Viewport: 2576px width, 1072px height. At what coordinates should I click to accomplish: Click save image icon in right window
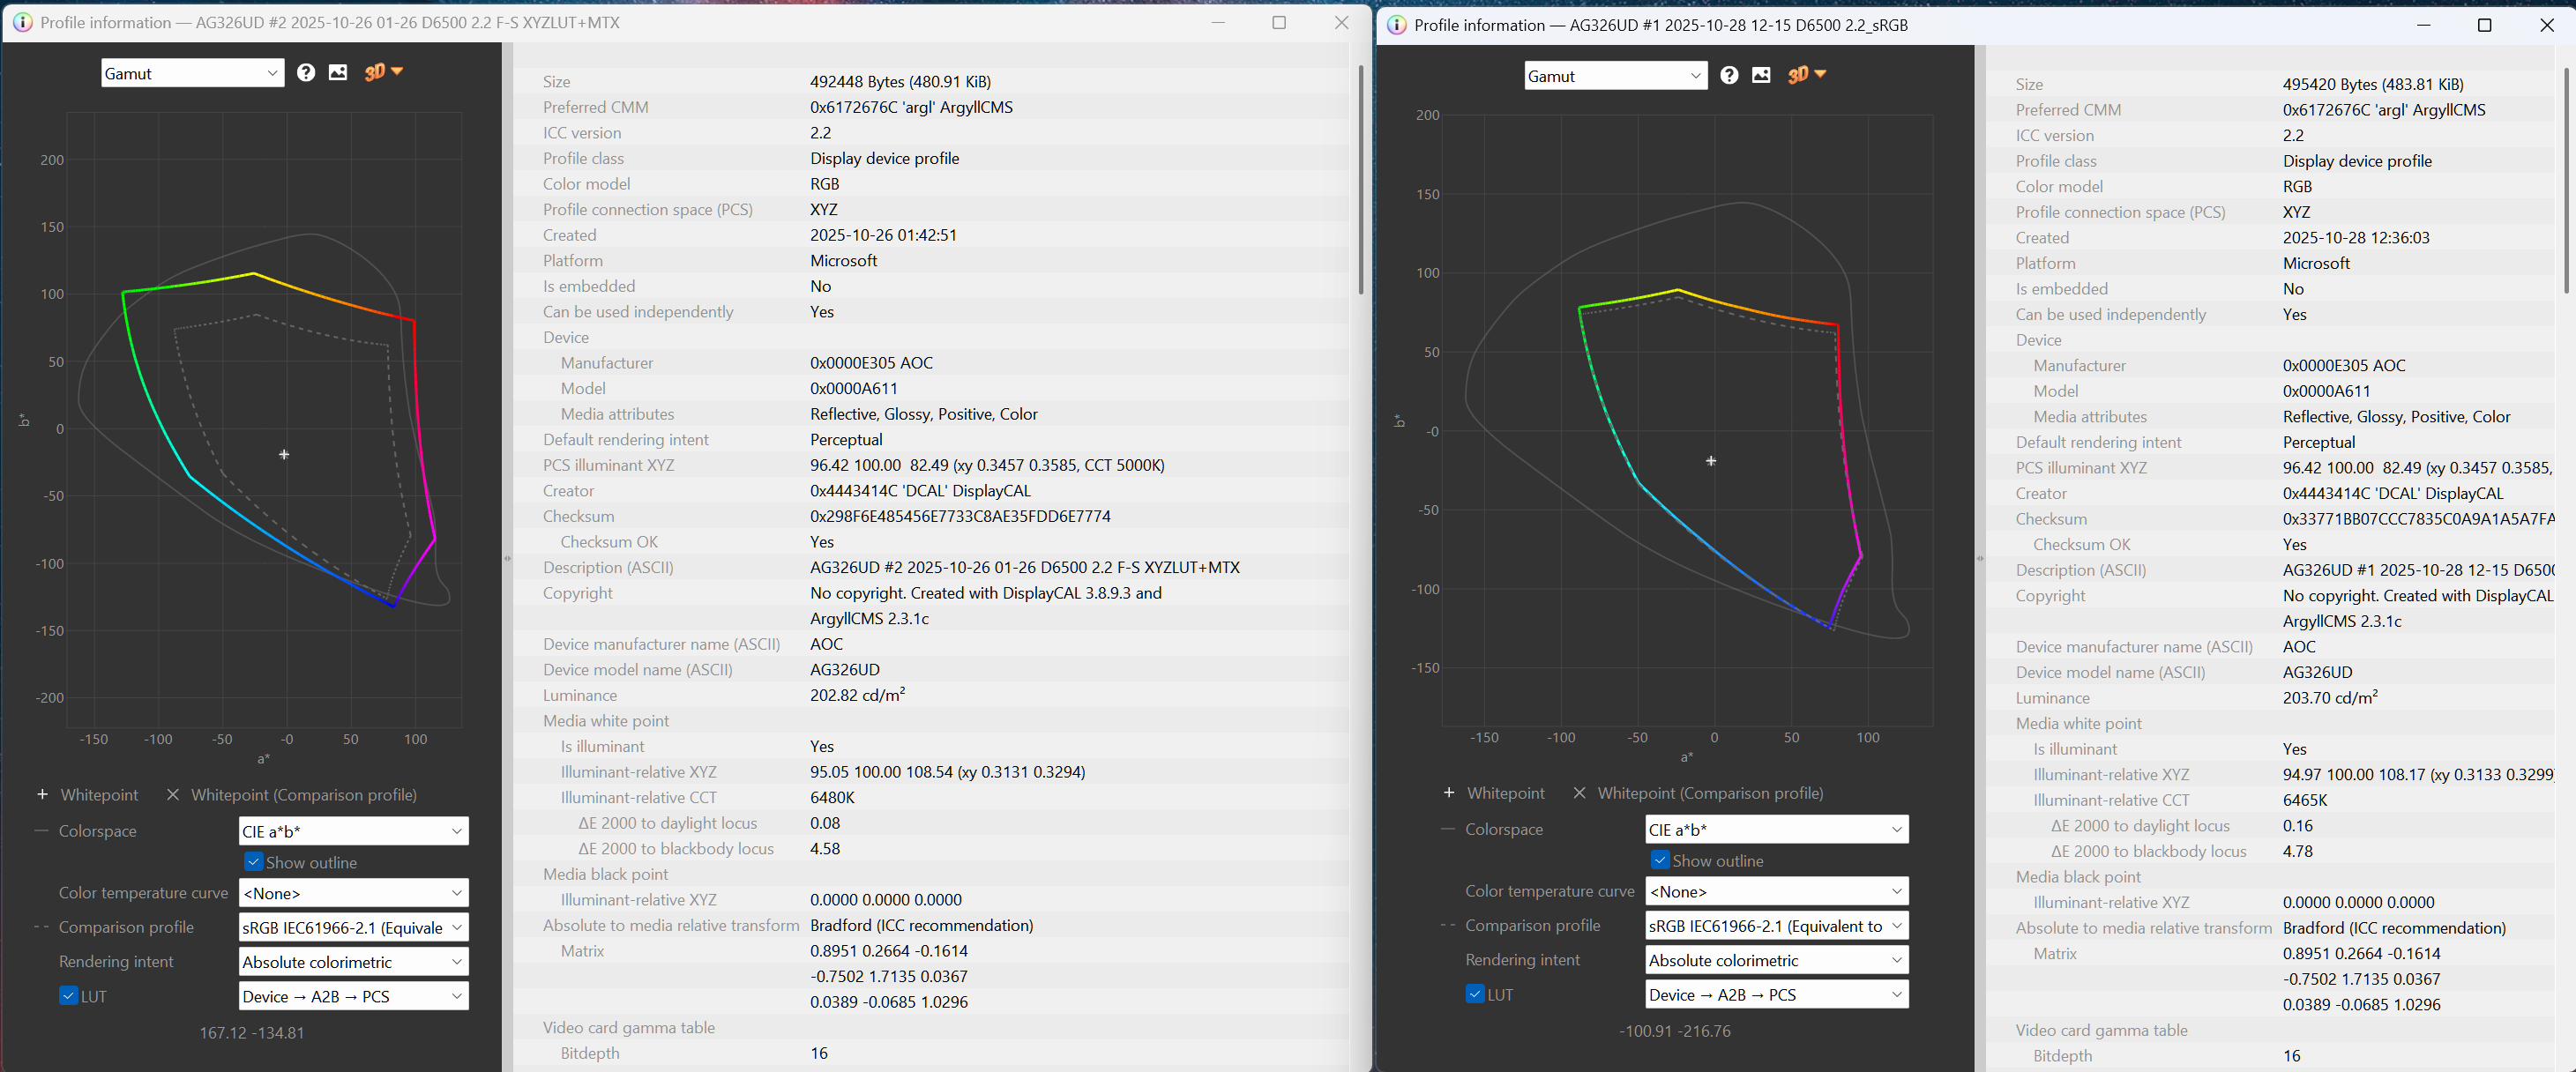[x=1761, y=75]
